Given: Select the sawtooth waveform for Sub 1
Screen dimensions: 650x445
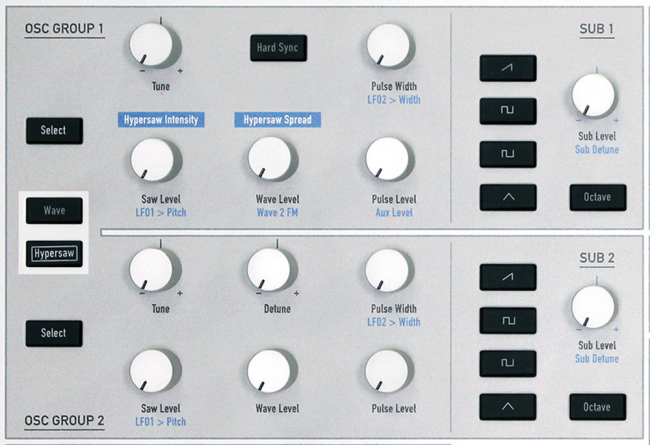Looking at the screenshot, I should (507, 67).
